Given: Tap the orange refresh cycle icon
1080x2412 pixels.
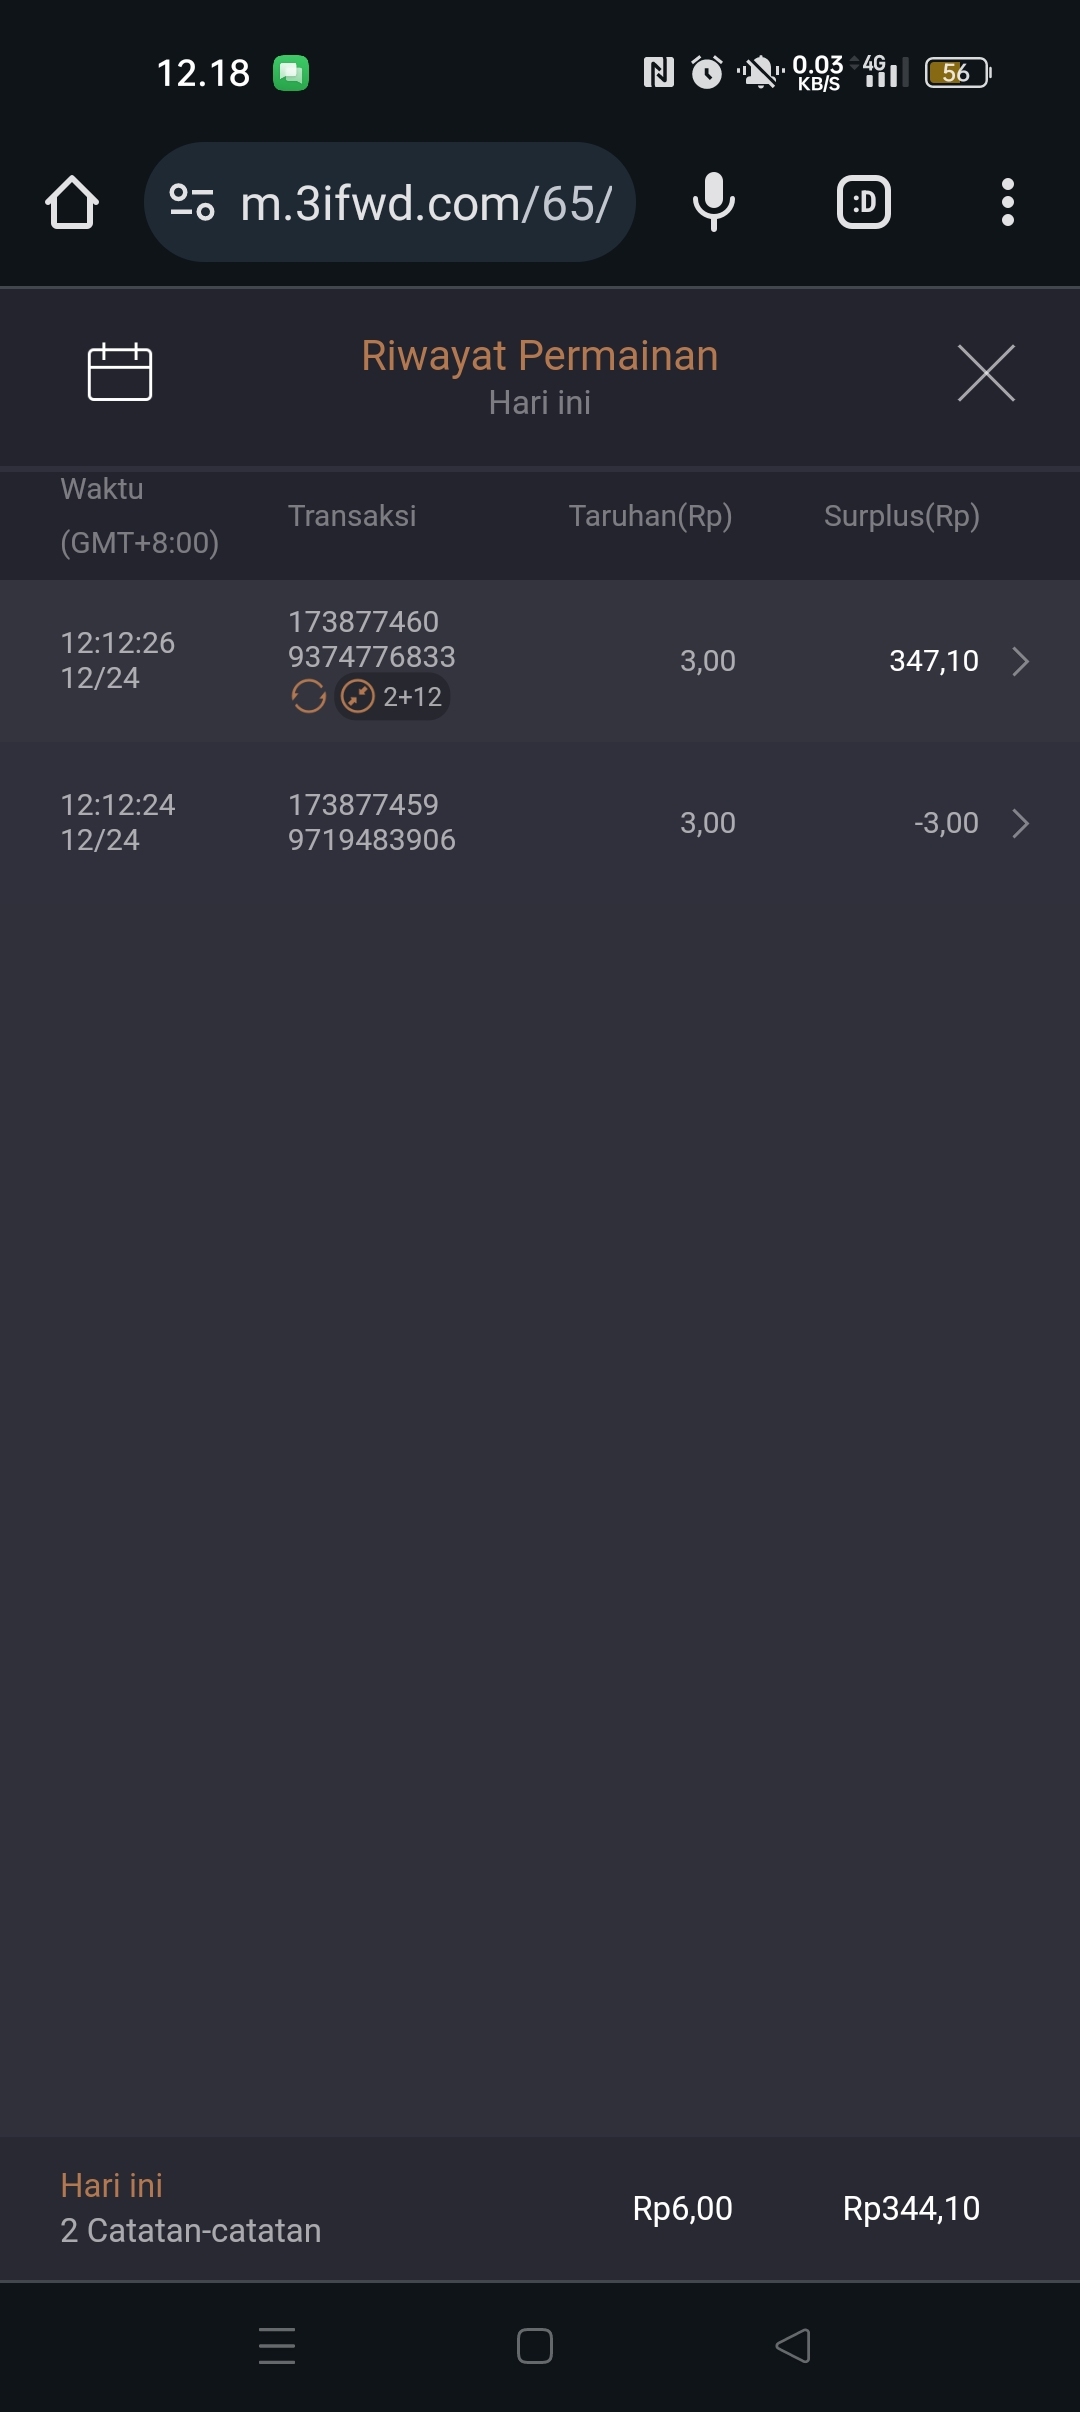Looking at the screenshot, I should point(308,696).
